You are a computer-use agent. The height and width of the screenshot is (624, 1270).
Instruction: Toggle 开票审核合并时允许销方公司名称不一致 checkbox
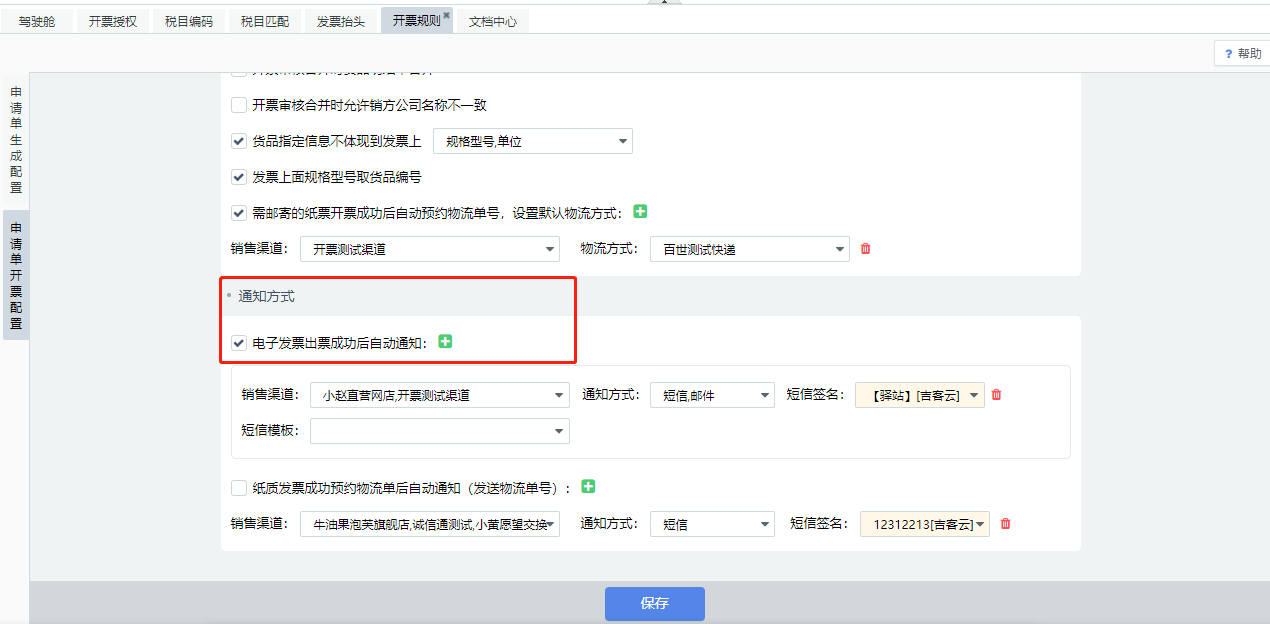click(x=239, y=105)
